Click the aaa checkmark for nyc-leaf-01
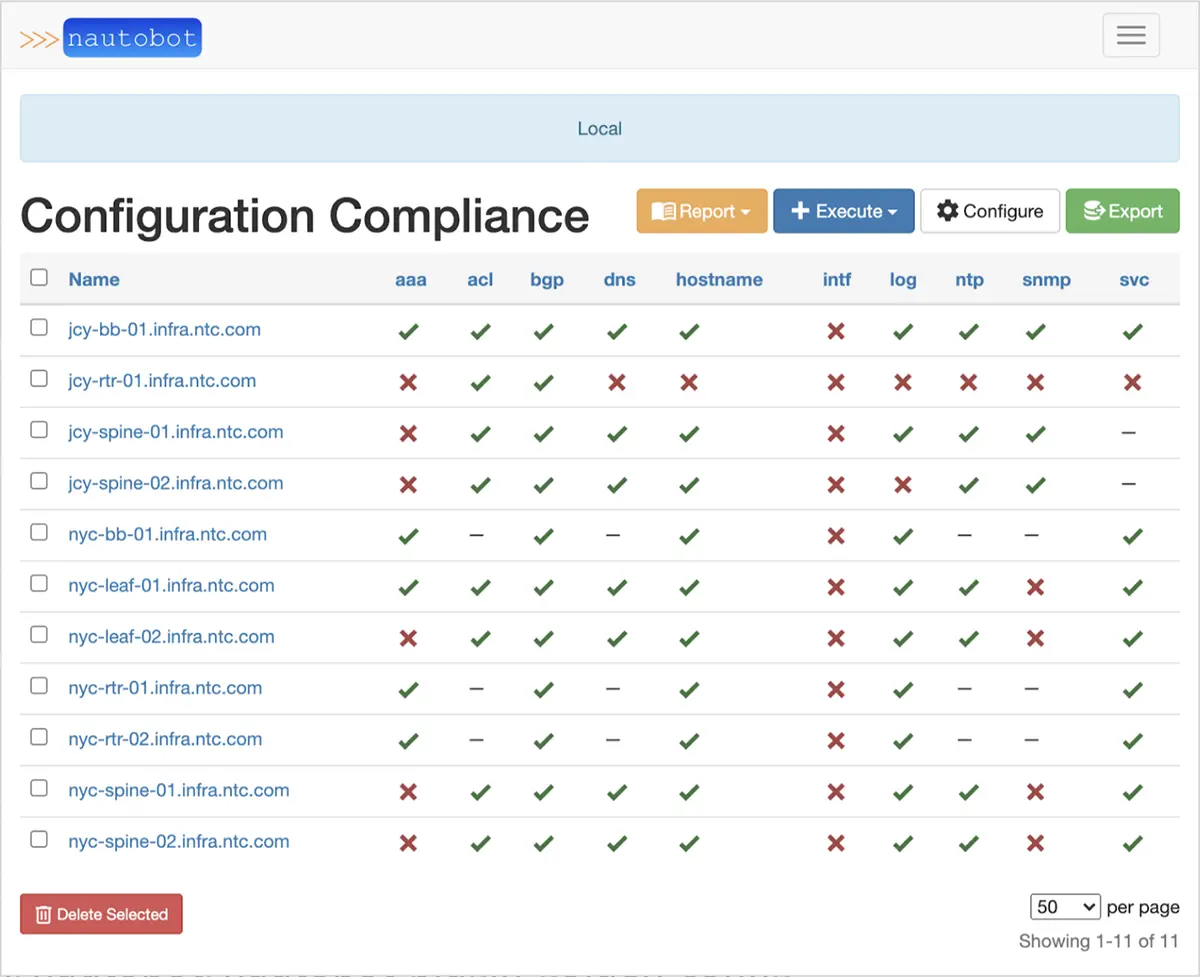This screenshot has height=977, width=1200. pos(408,587)
